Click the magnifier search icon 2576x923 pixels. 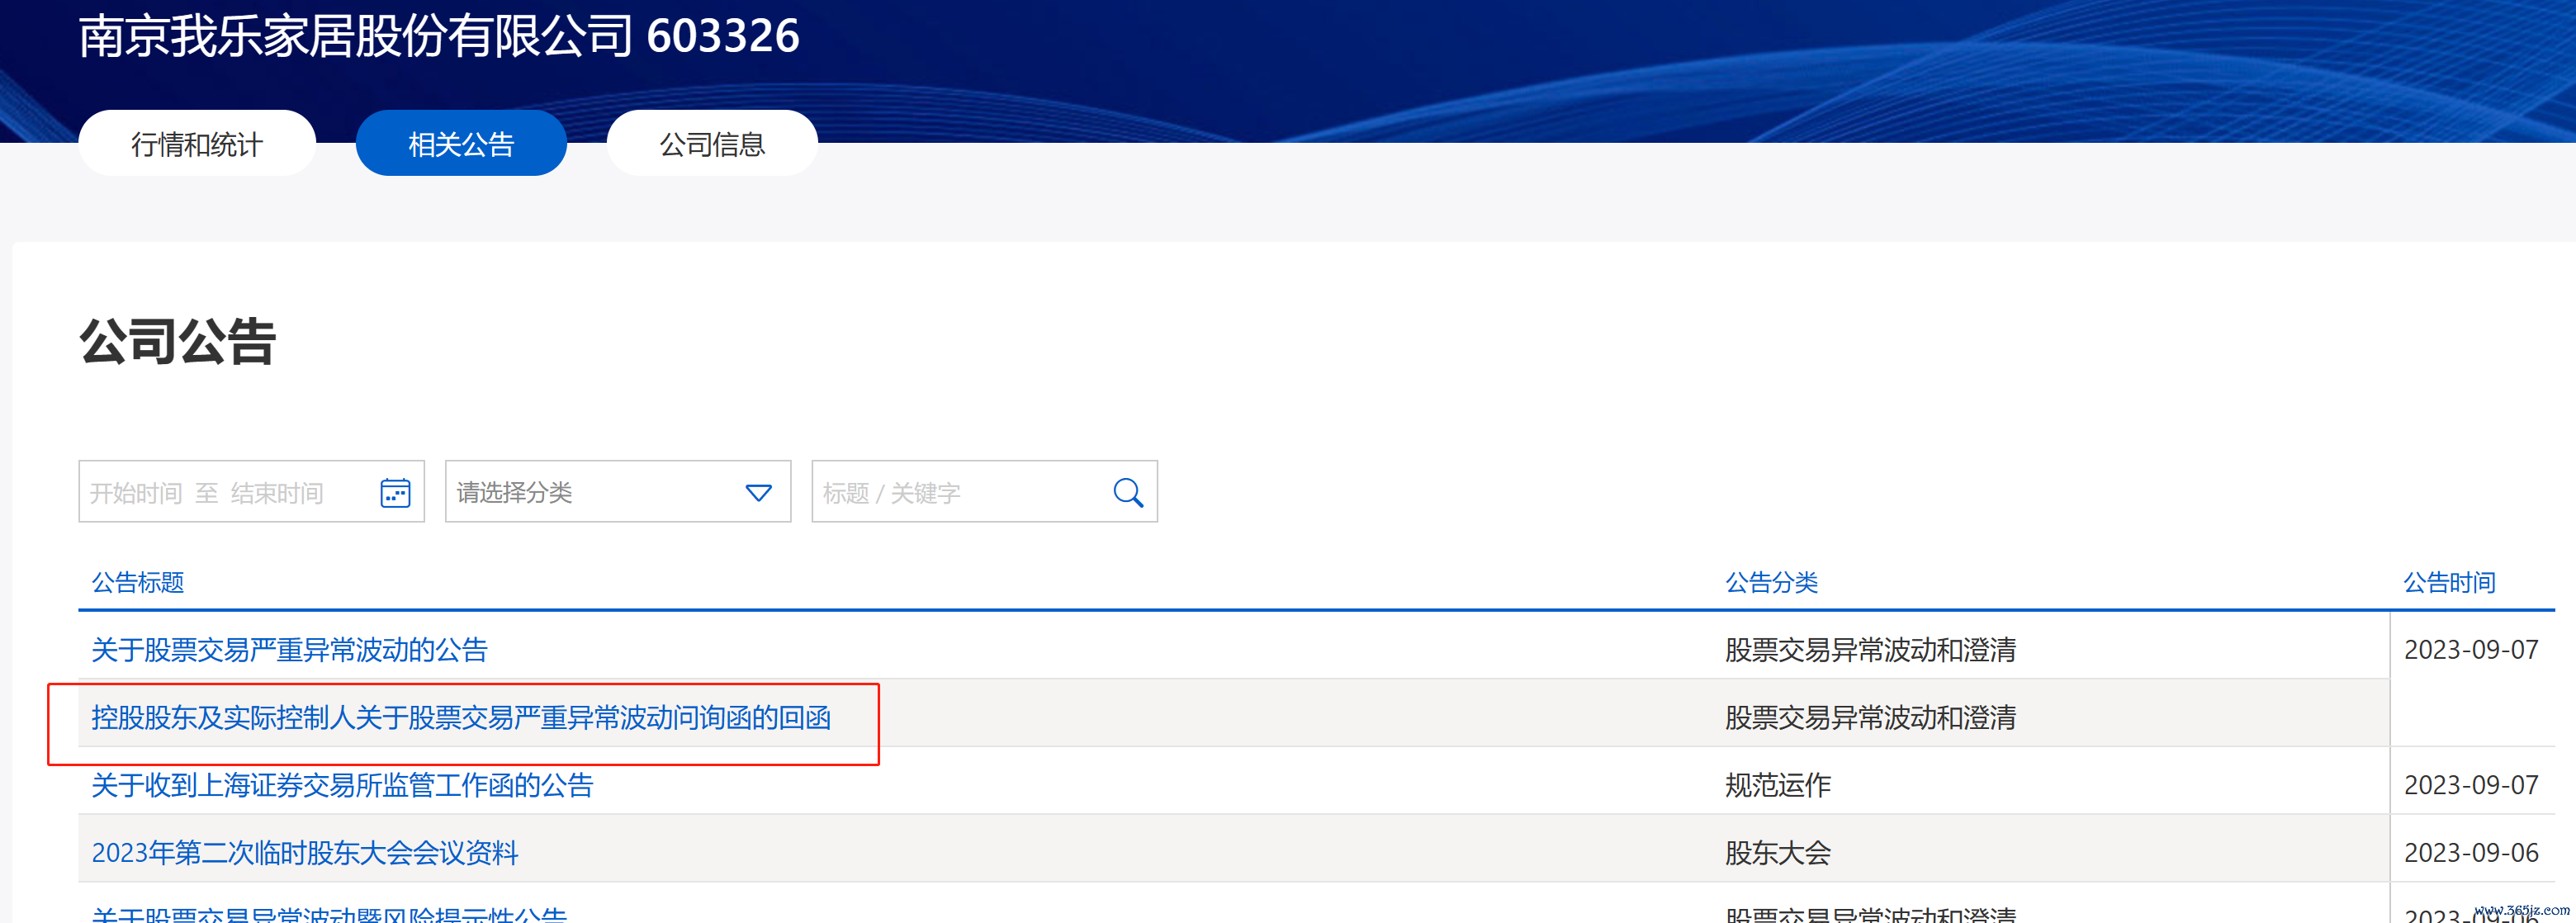point(1127,492)
